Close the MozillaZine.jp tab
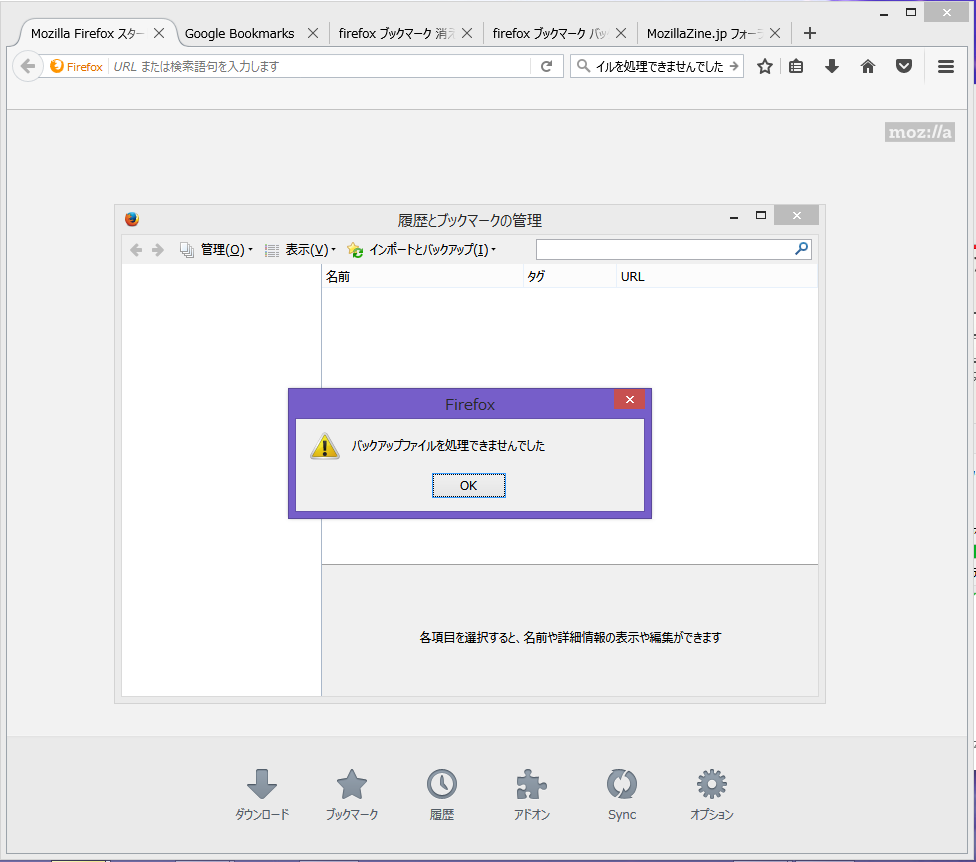Image resolution: width=976 pixels, height=862 pixels. [x=775, y=33]
